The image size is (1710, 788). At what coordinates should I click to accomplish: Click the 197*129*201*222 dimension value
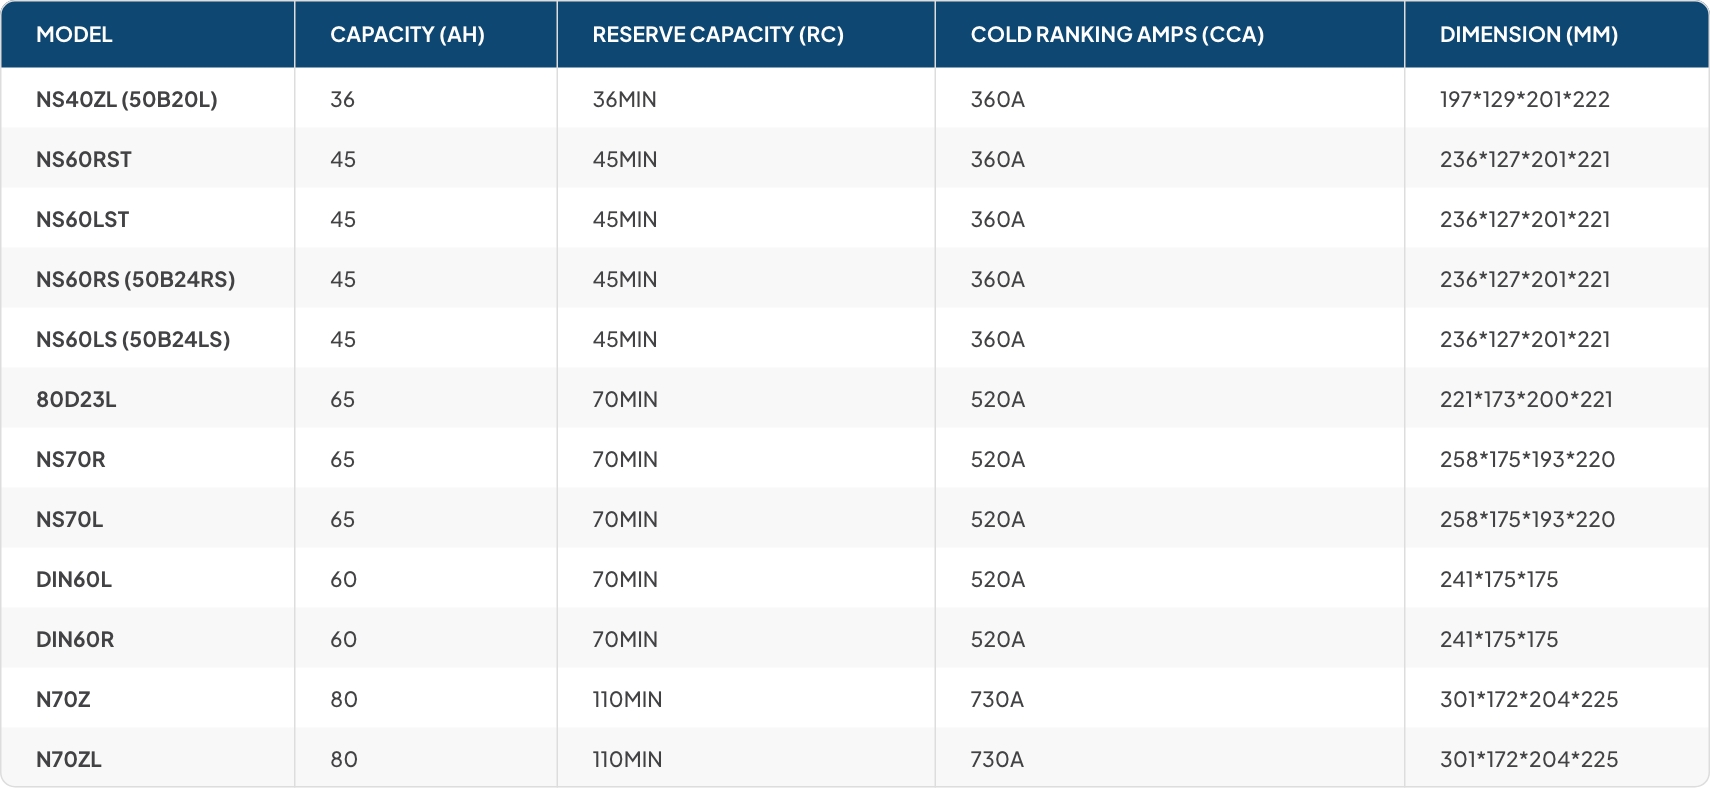tap(1524, 99)
